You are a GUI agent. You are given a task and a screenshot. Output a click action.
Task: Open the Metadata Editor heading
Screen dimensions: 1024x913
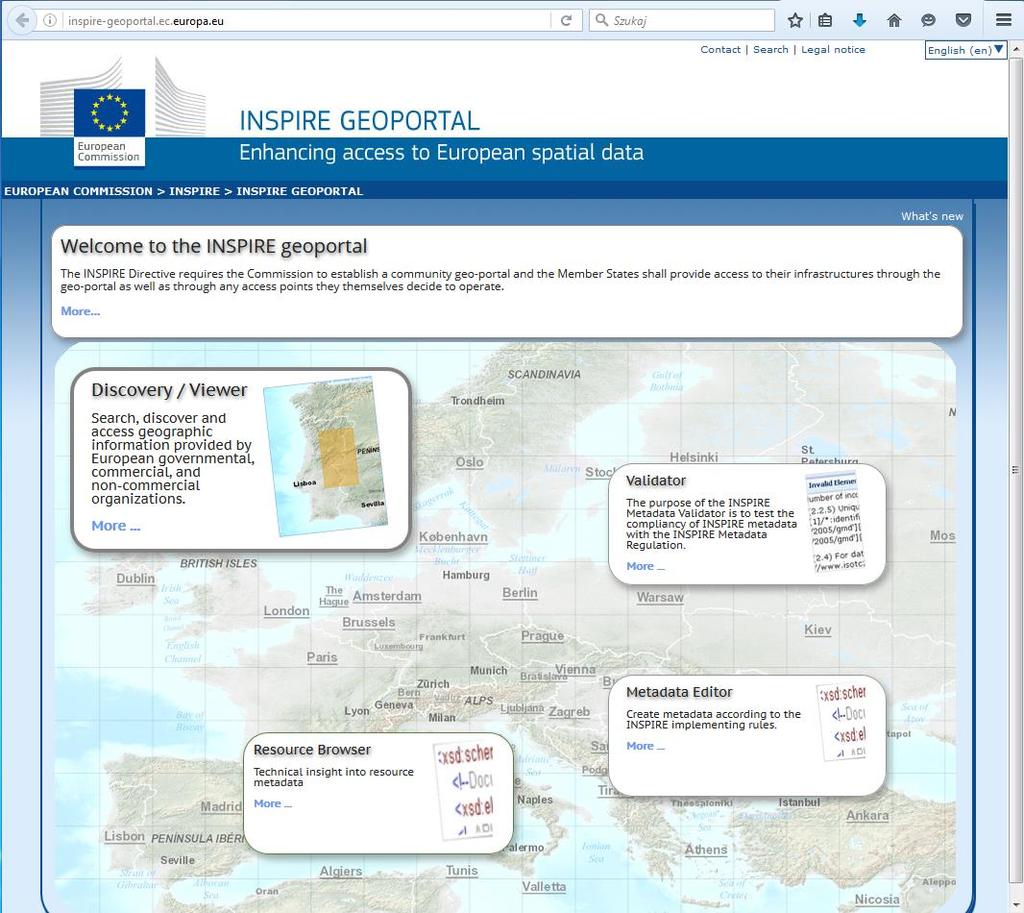679,692
